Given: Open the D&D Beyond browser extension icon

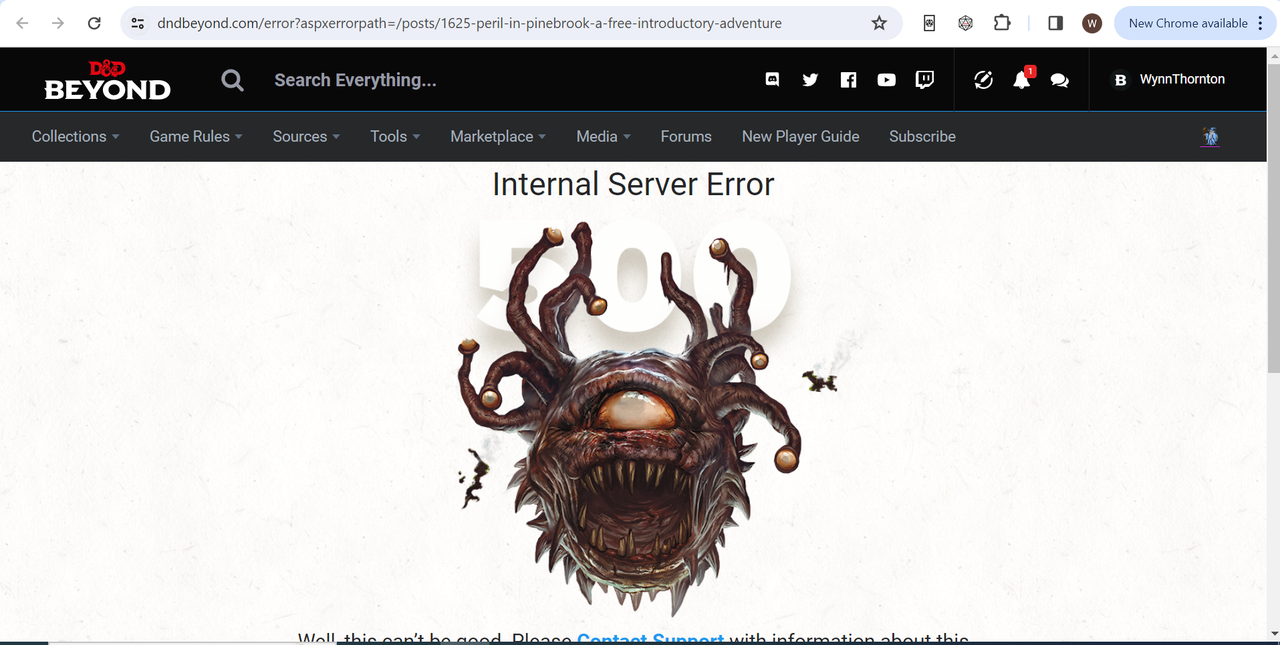Looking at the screenshot, I should [x=929, y=23].
